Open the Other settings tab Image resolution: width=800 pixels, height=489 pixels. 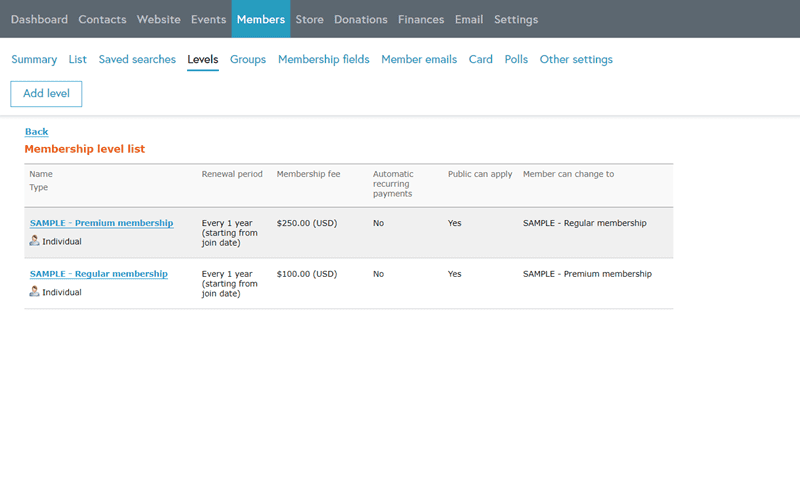pos(576,59)
